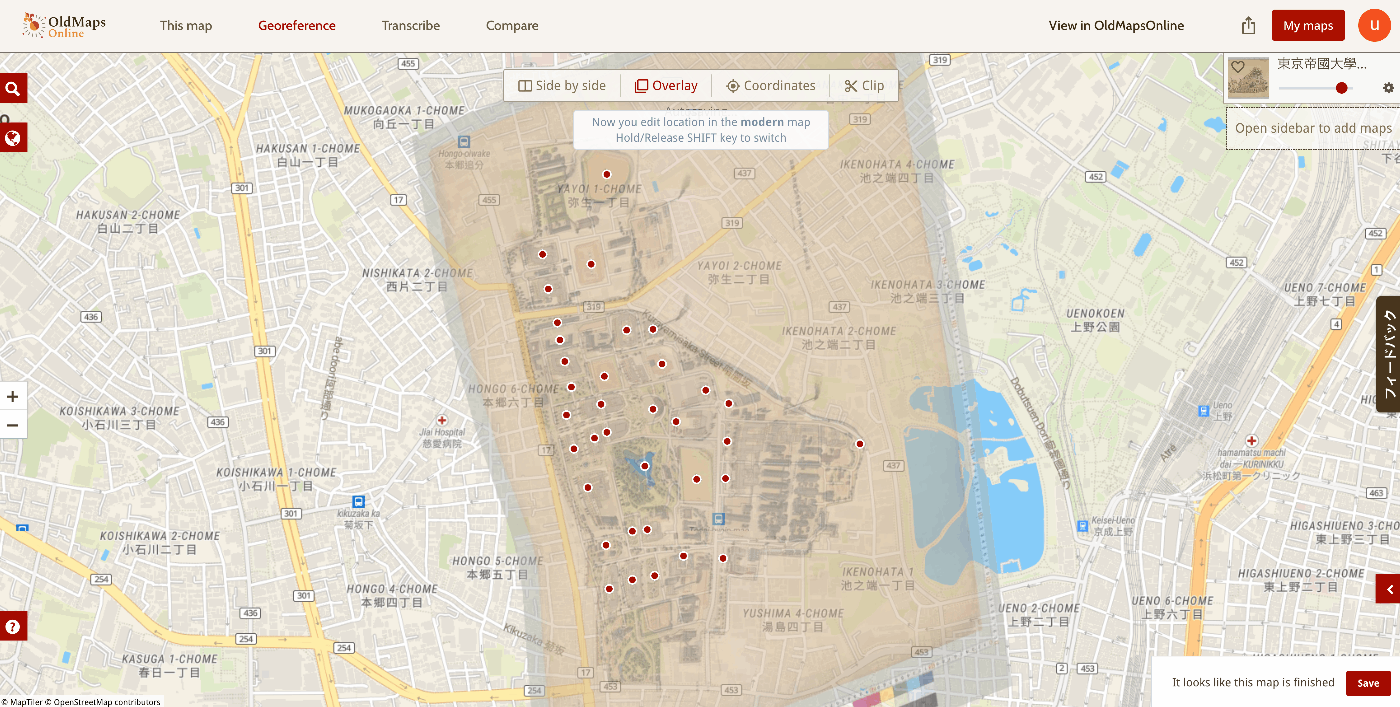
Task: Open the map search magnifier icon
Action: [x=13, y=89]
